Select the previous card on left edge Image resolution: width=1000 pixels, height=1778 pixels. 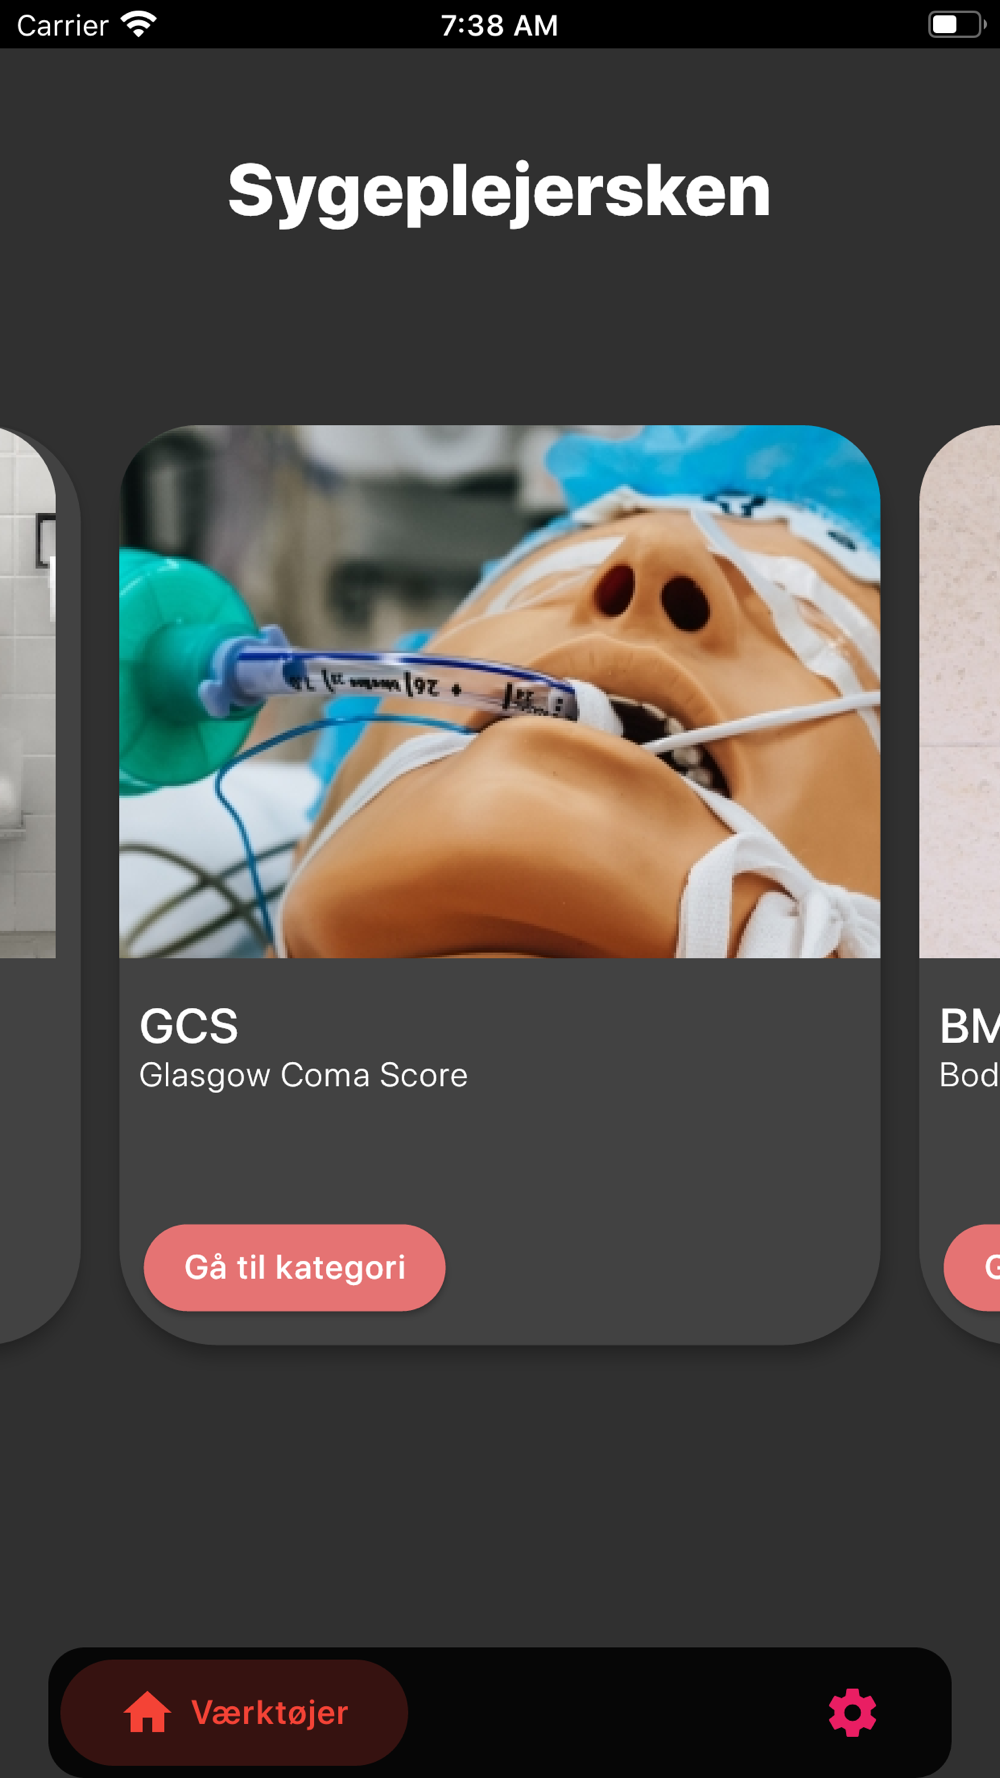(39, 884)
